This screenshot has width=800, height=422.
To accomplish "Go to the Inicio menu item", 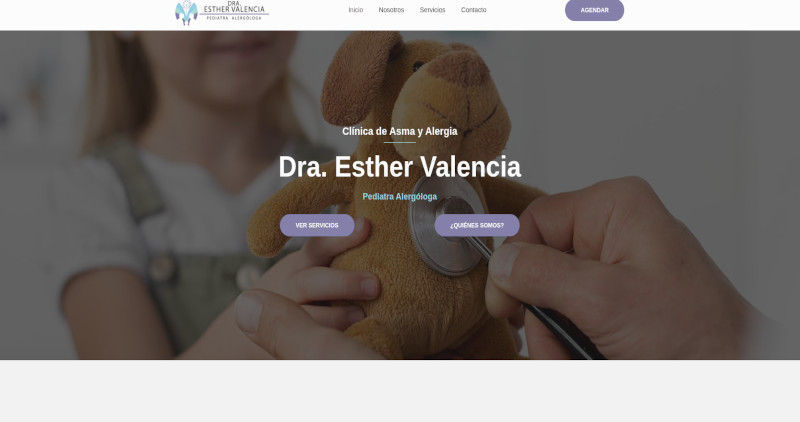I will [x=356, y=10].
